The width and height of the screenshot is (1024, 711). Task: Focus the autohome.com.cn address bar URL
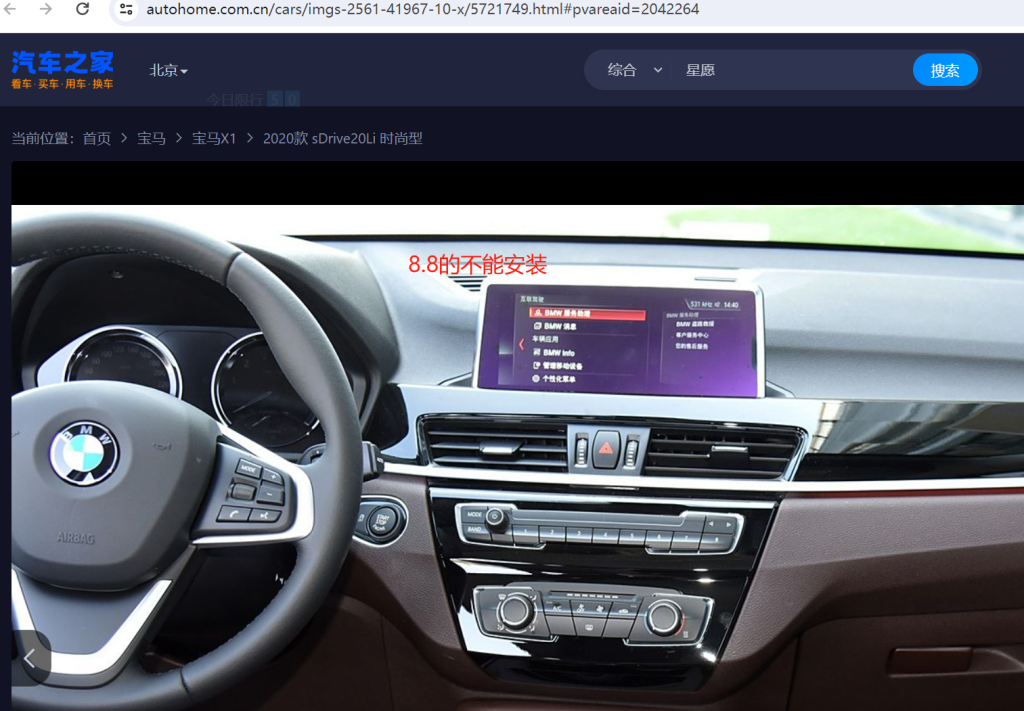tap(423, 10)
